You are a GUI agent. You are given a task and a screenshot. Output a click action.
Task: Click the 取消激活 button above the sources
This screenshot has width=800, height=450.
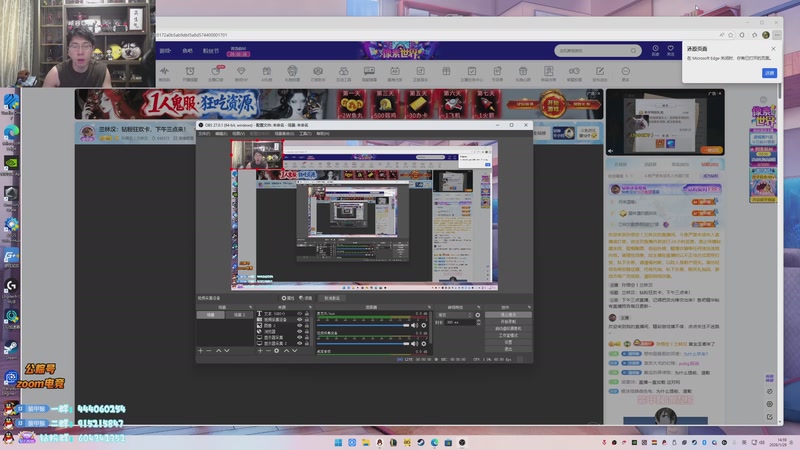coord(332,298)
